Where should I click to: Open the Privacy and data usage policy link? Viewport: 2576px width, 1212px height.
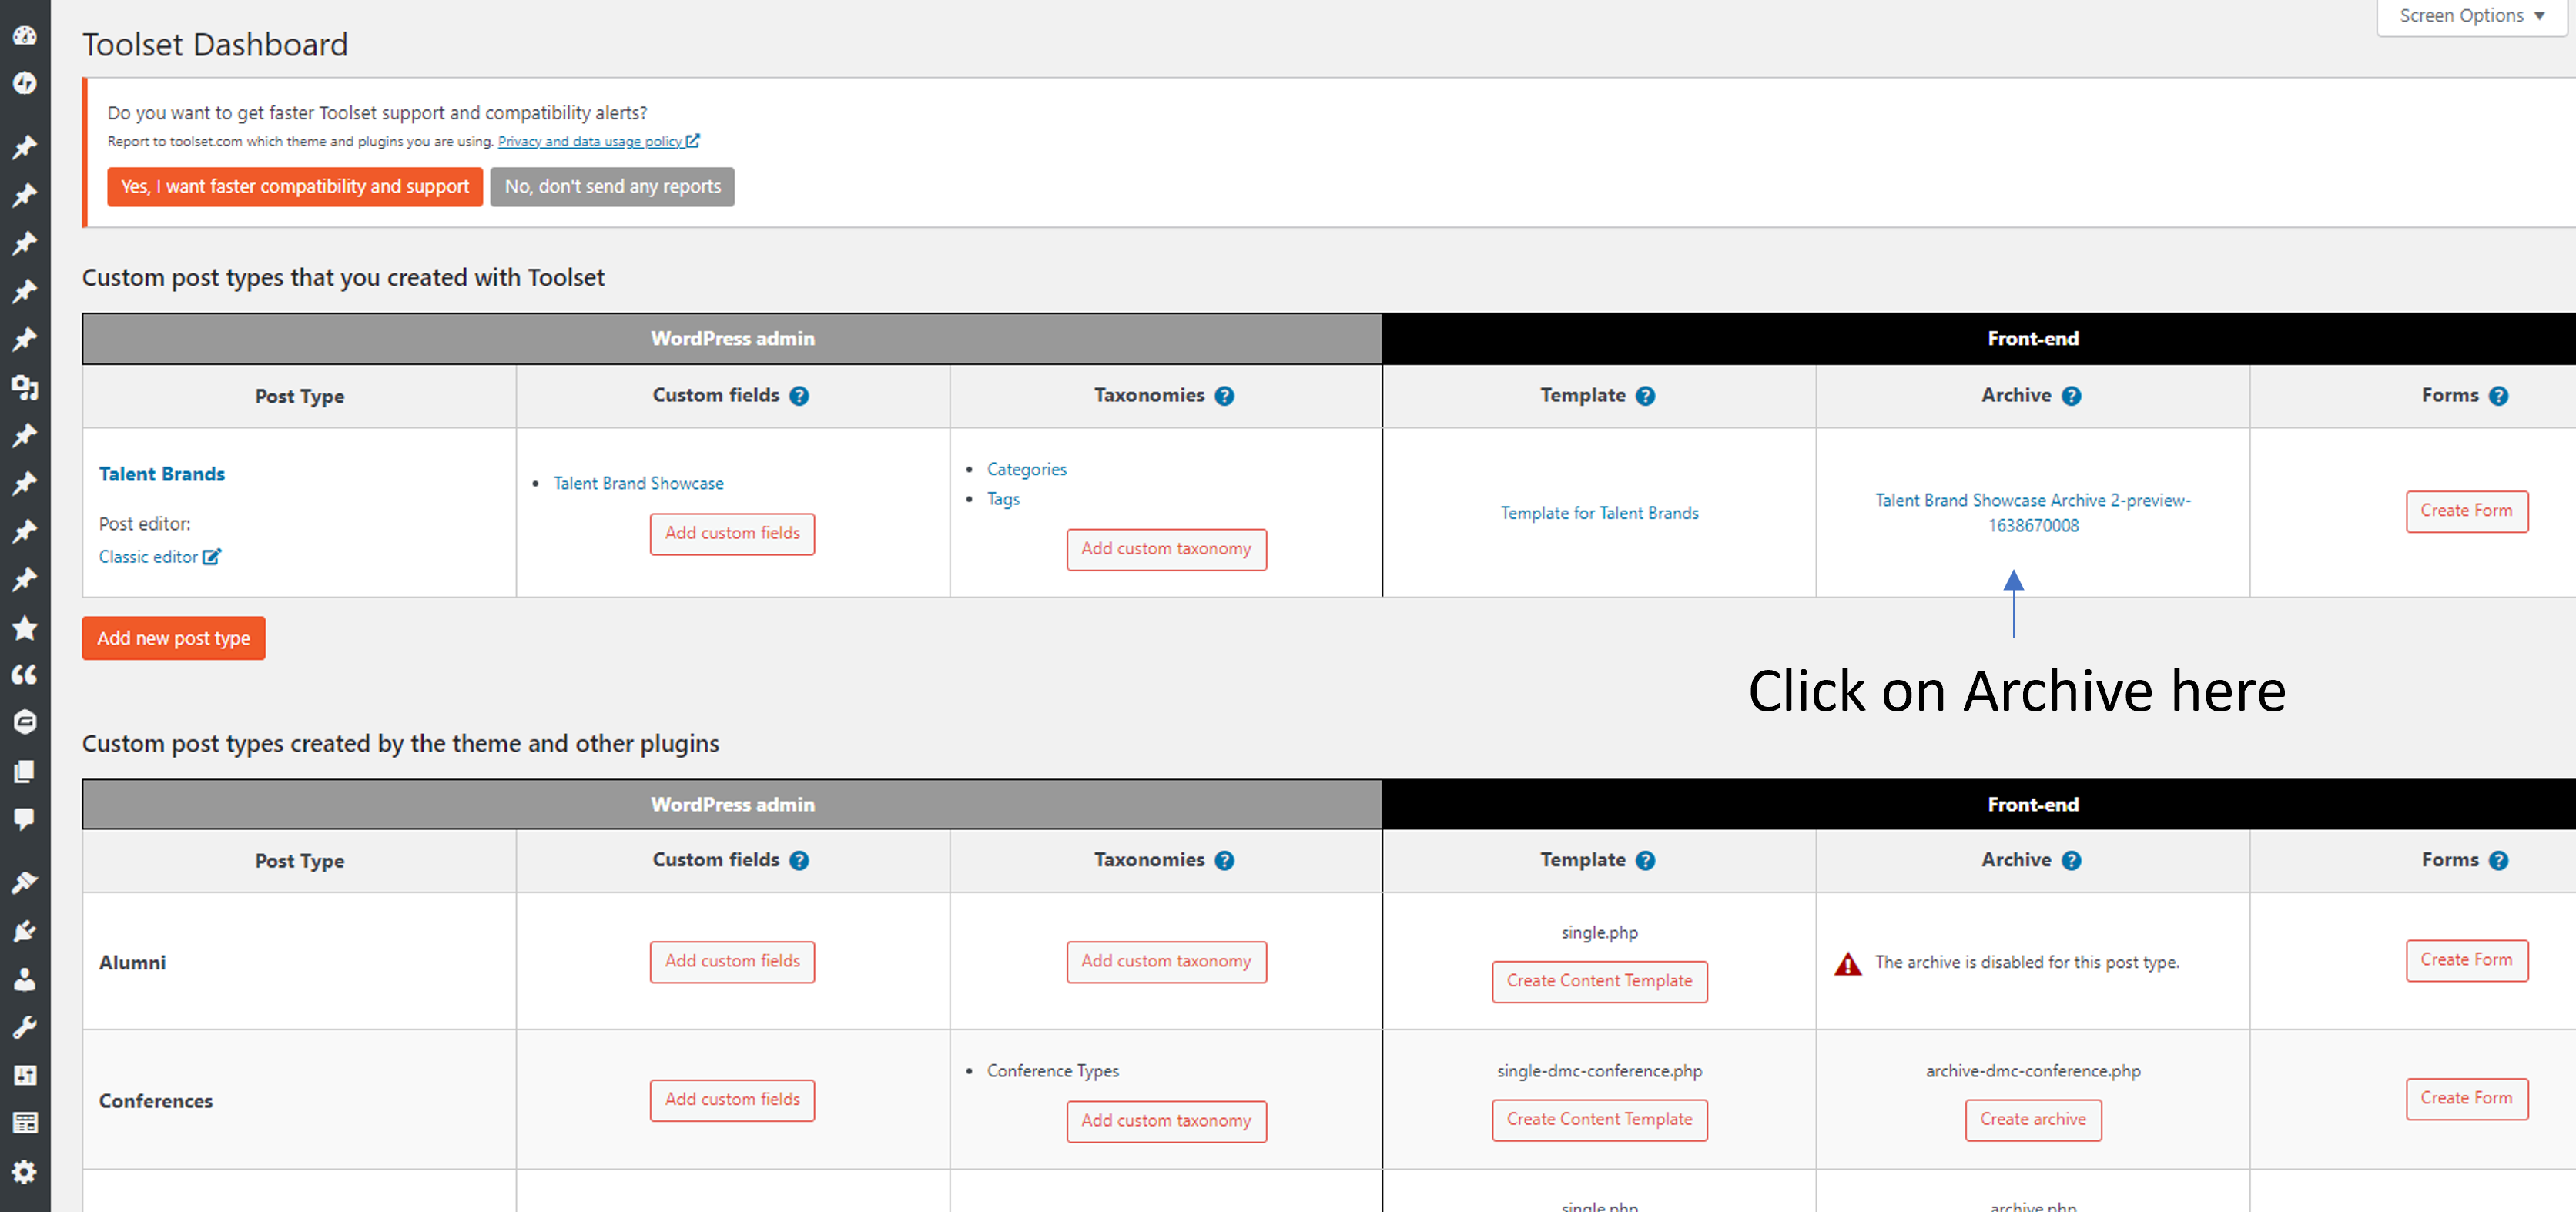click(590, 141)
